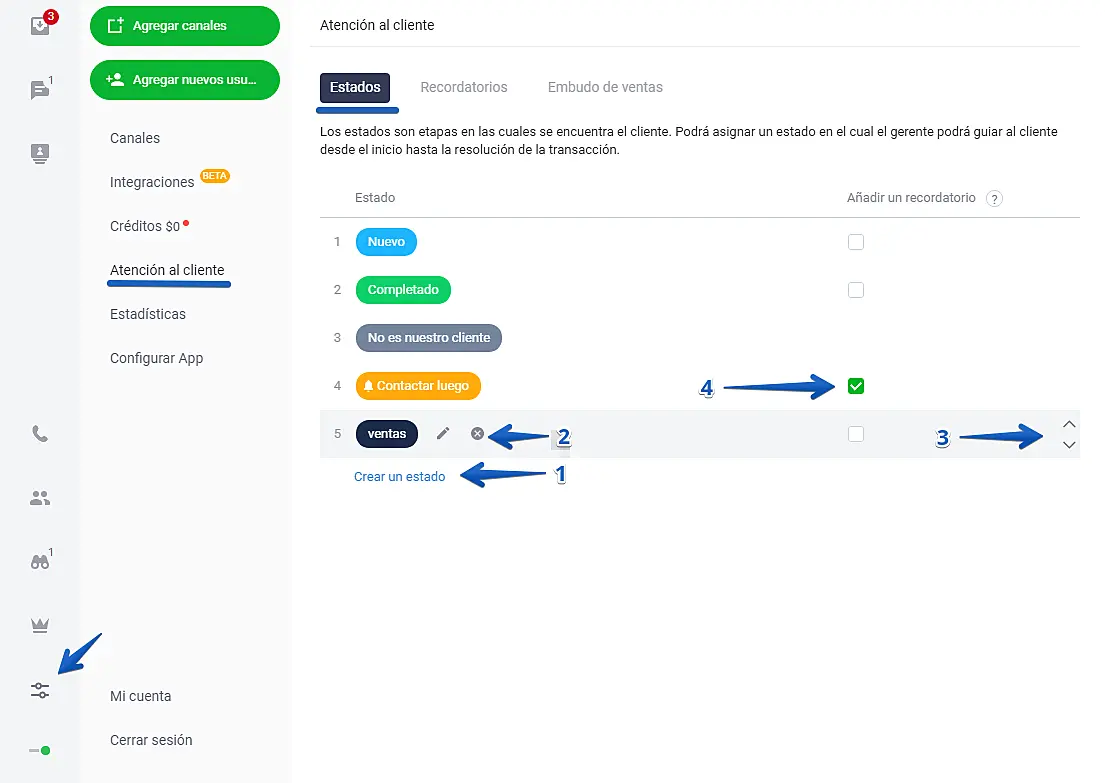1105x783 pixels.
Task: Click the Crear un estado link
Action: [399, 477]
